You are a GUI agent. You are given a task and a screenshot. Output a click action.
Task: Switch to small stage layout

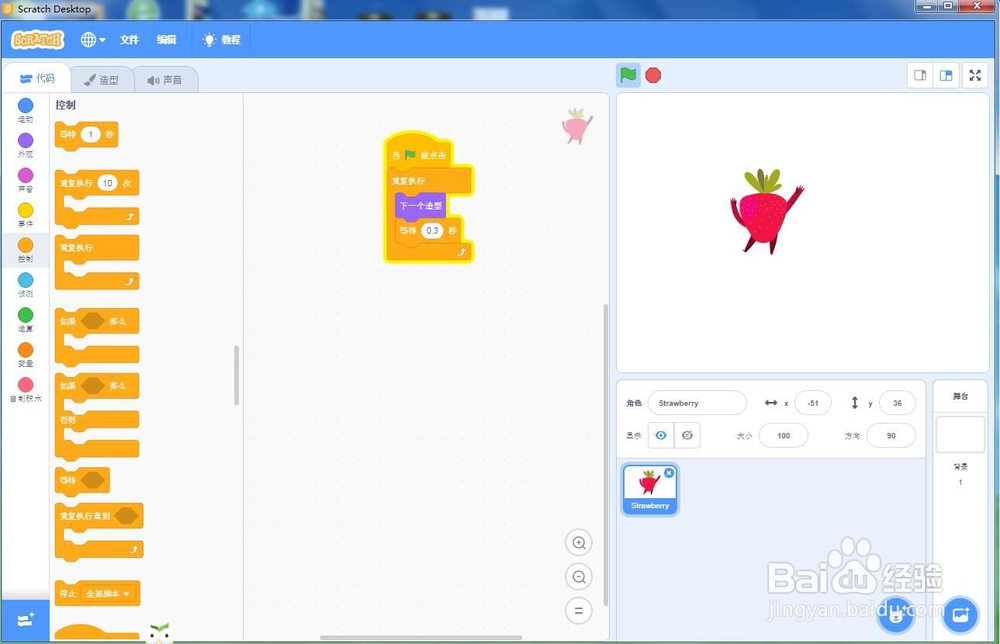pos(920,75)
